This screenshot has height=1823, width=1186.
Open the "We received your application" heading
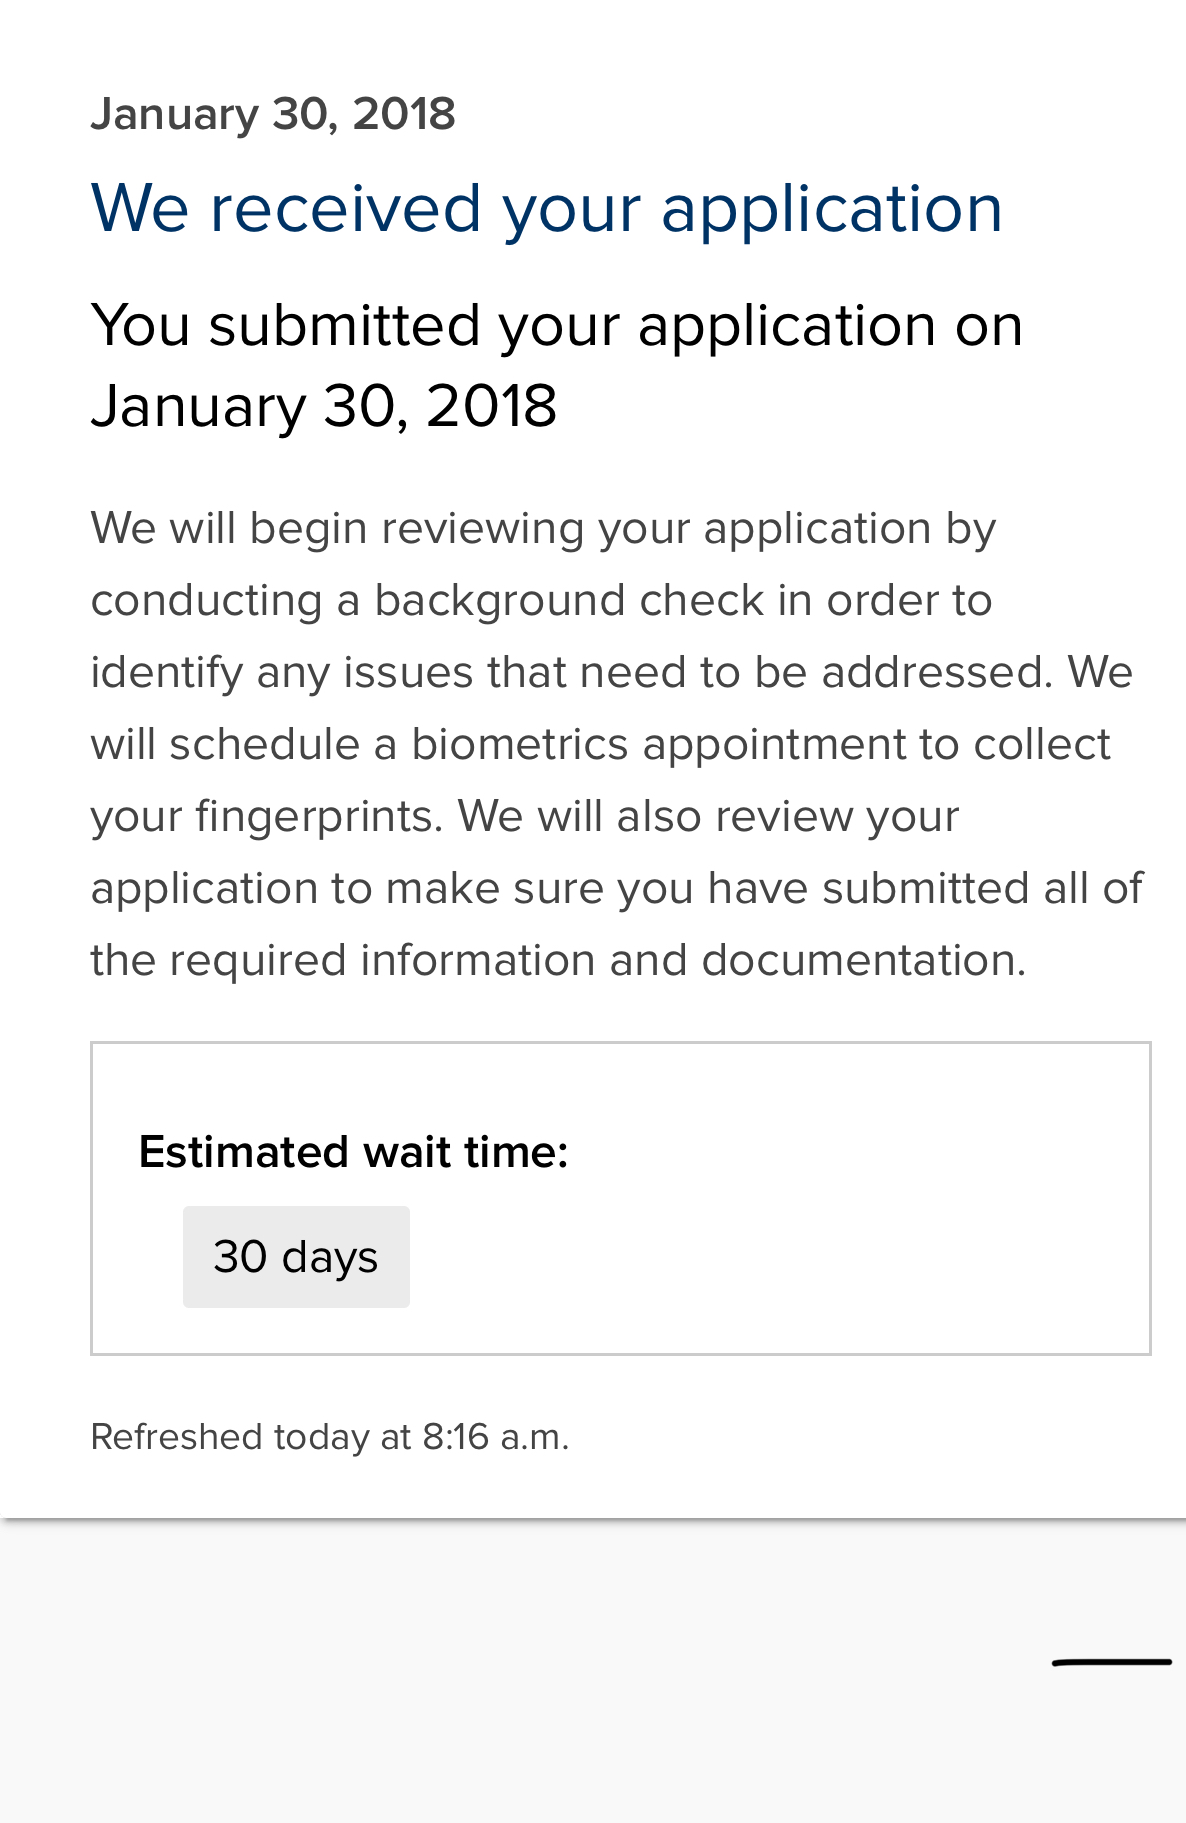pyautogui.click(x=546, y=209)
